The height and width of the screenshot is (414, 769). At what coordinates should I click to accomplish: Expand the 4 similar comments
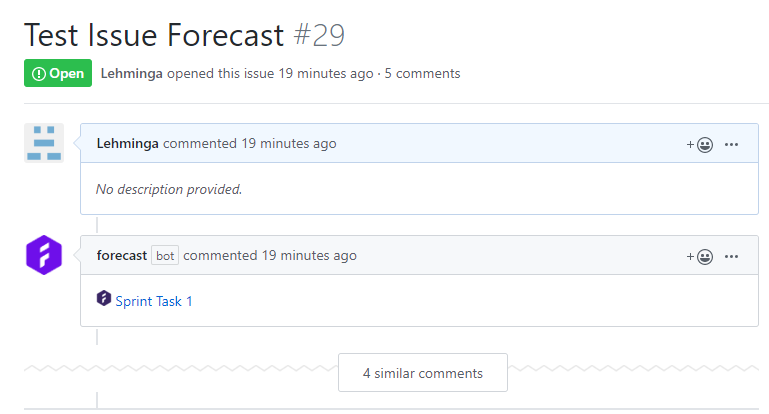pyautogui.click(x=423, y=373)
